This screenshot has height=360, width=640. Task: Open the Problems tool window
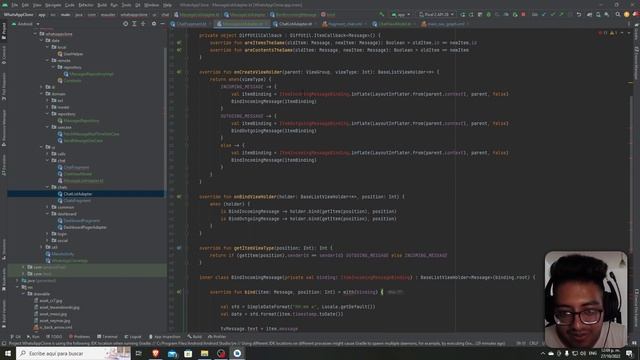[79, 337]
